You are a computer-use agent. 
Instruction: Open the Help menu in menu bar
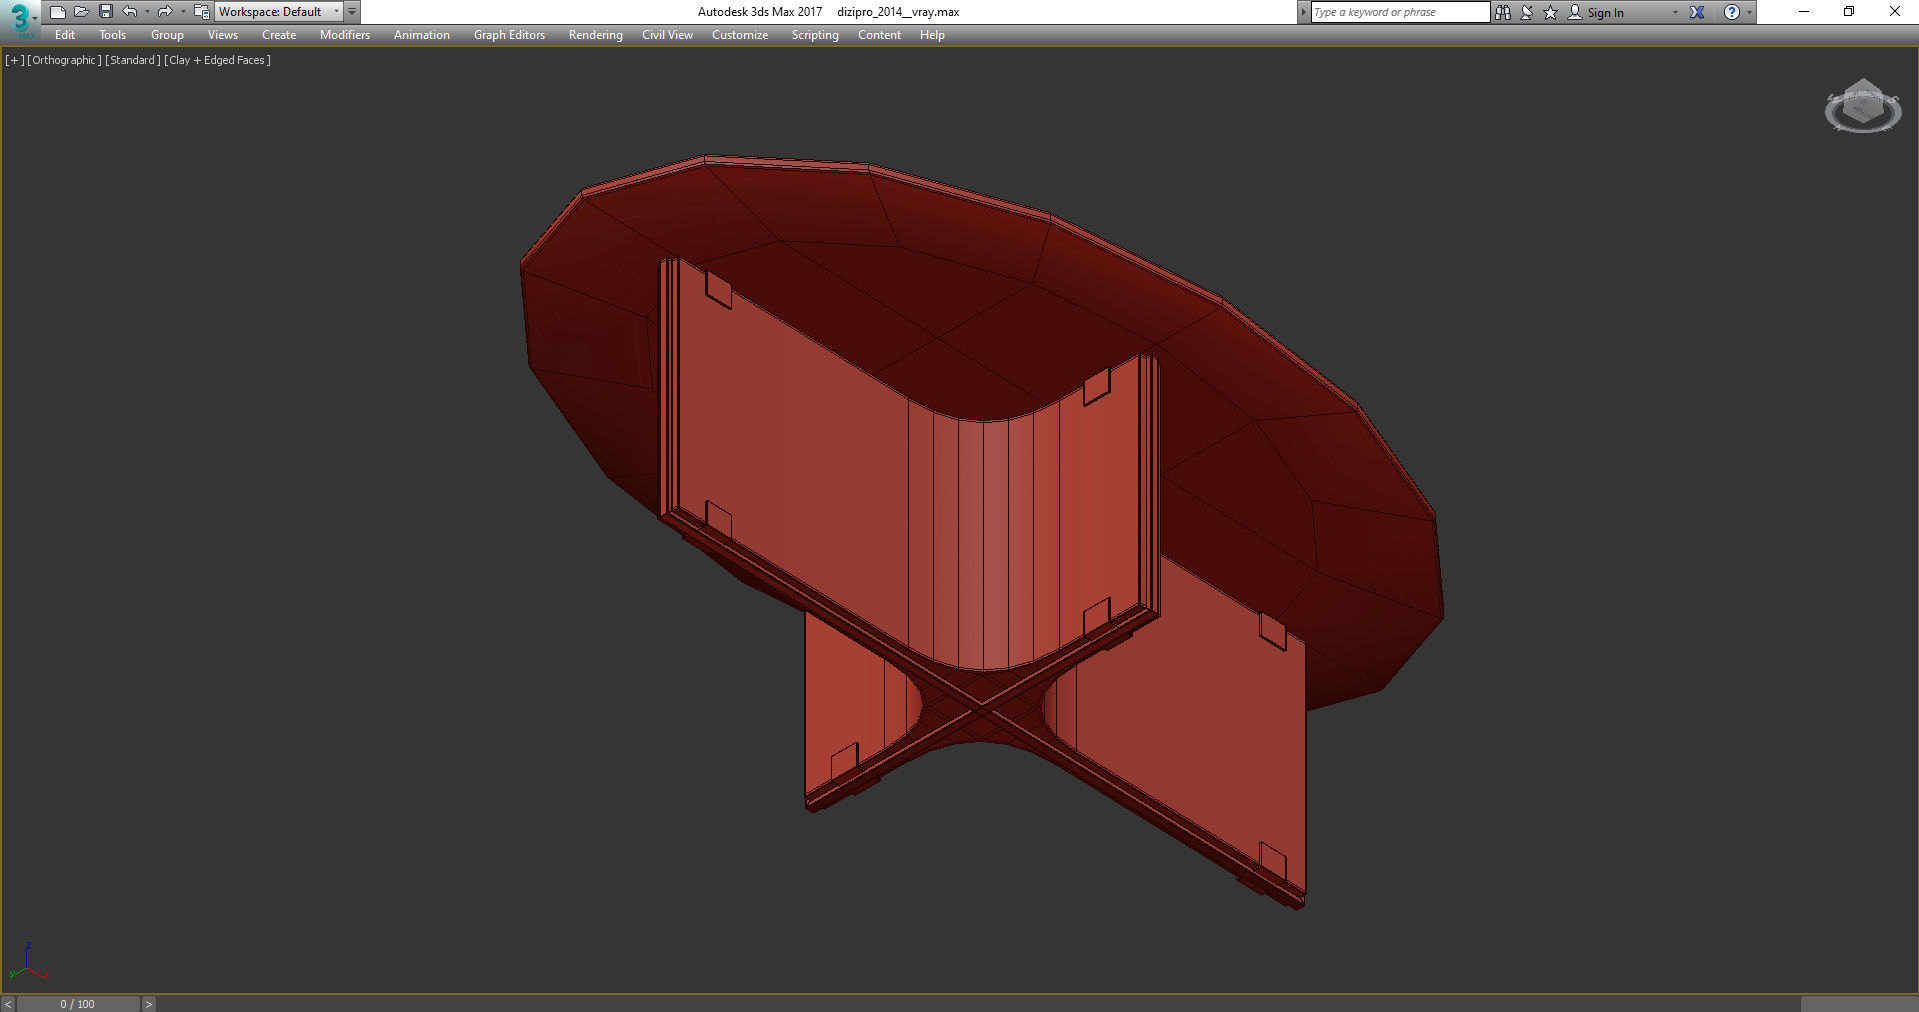pyautogui.click(x=932, y=35)
